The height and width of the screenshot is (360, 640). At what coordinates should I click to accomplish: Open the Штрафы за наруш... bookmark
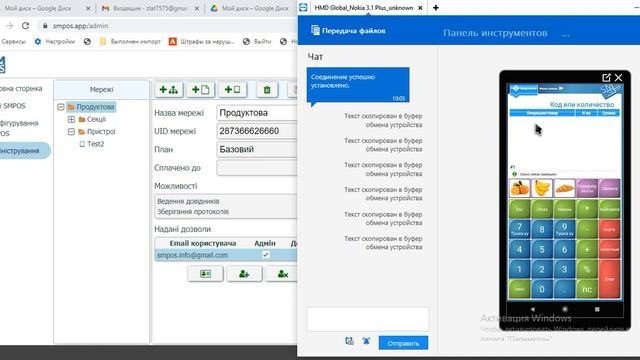point(202,42)
